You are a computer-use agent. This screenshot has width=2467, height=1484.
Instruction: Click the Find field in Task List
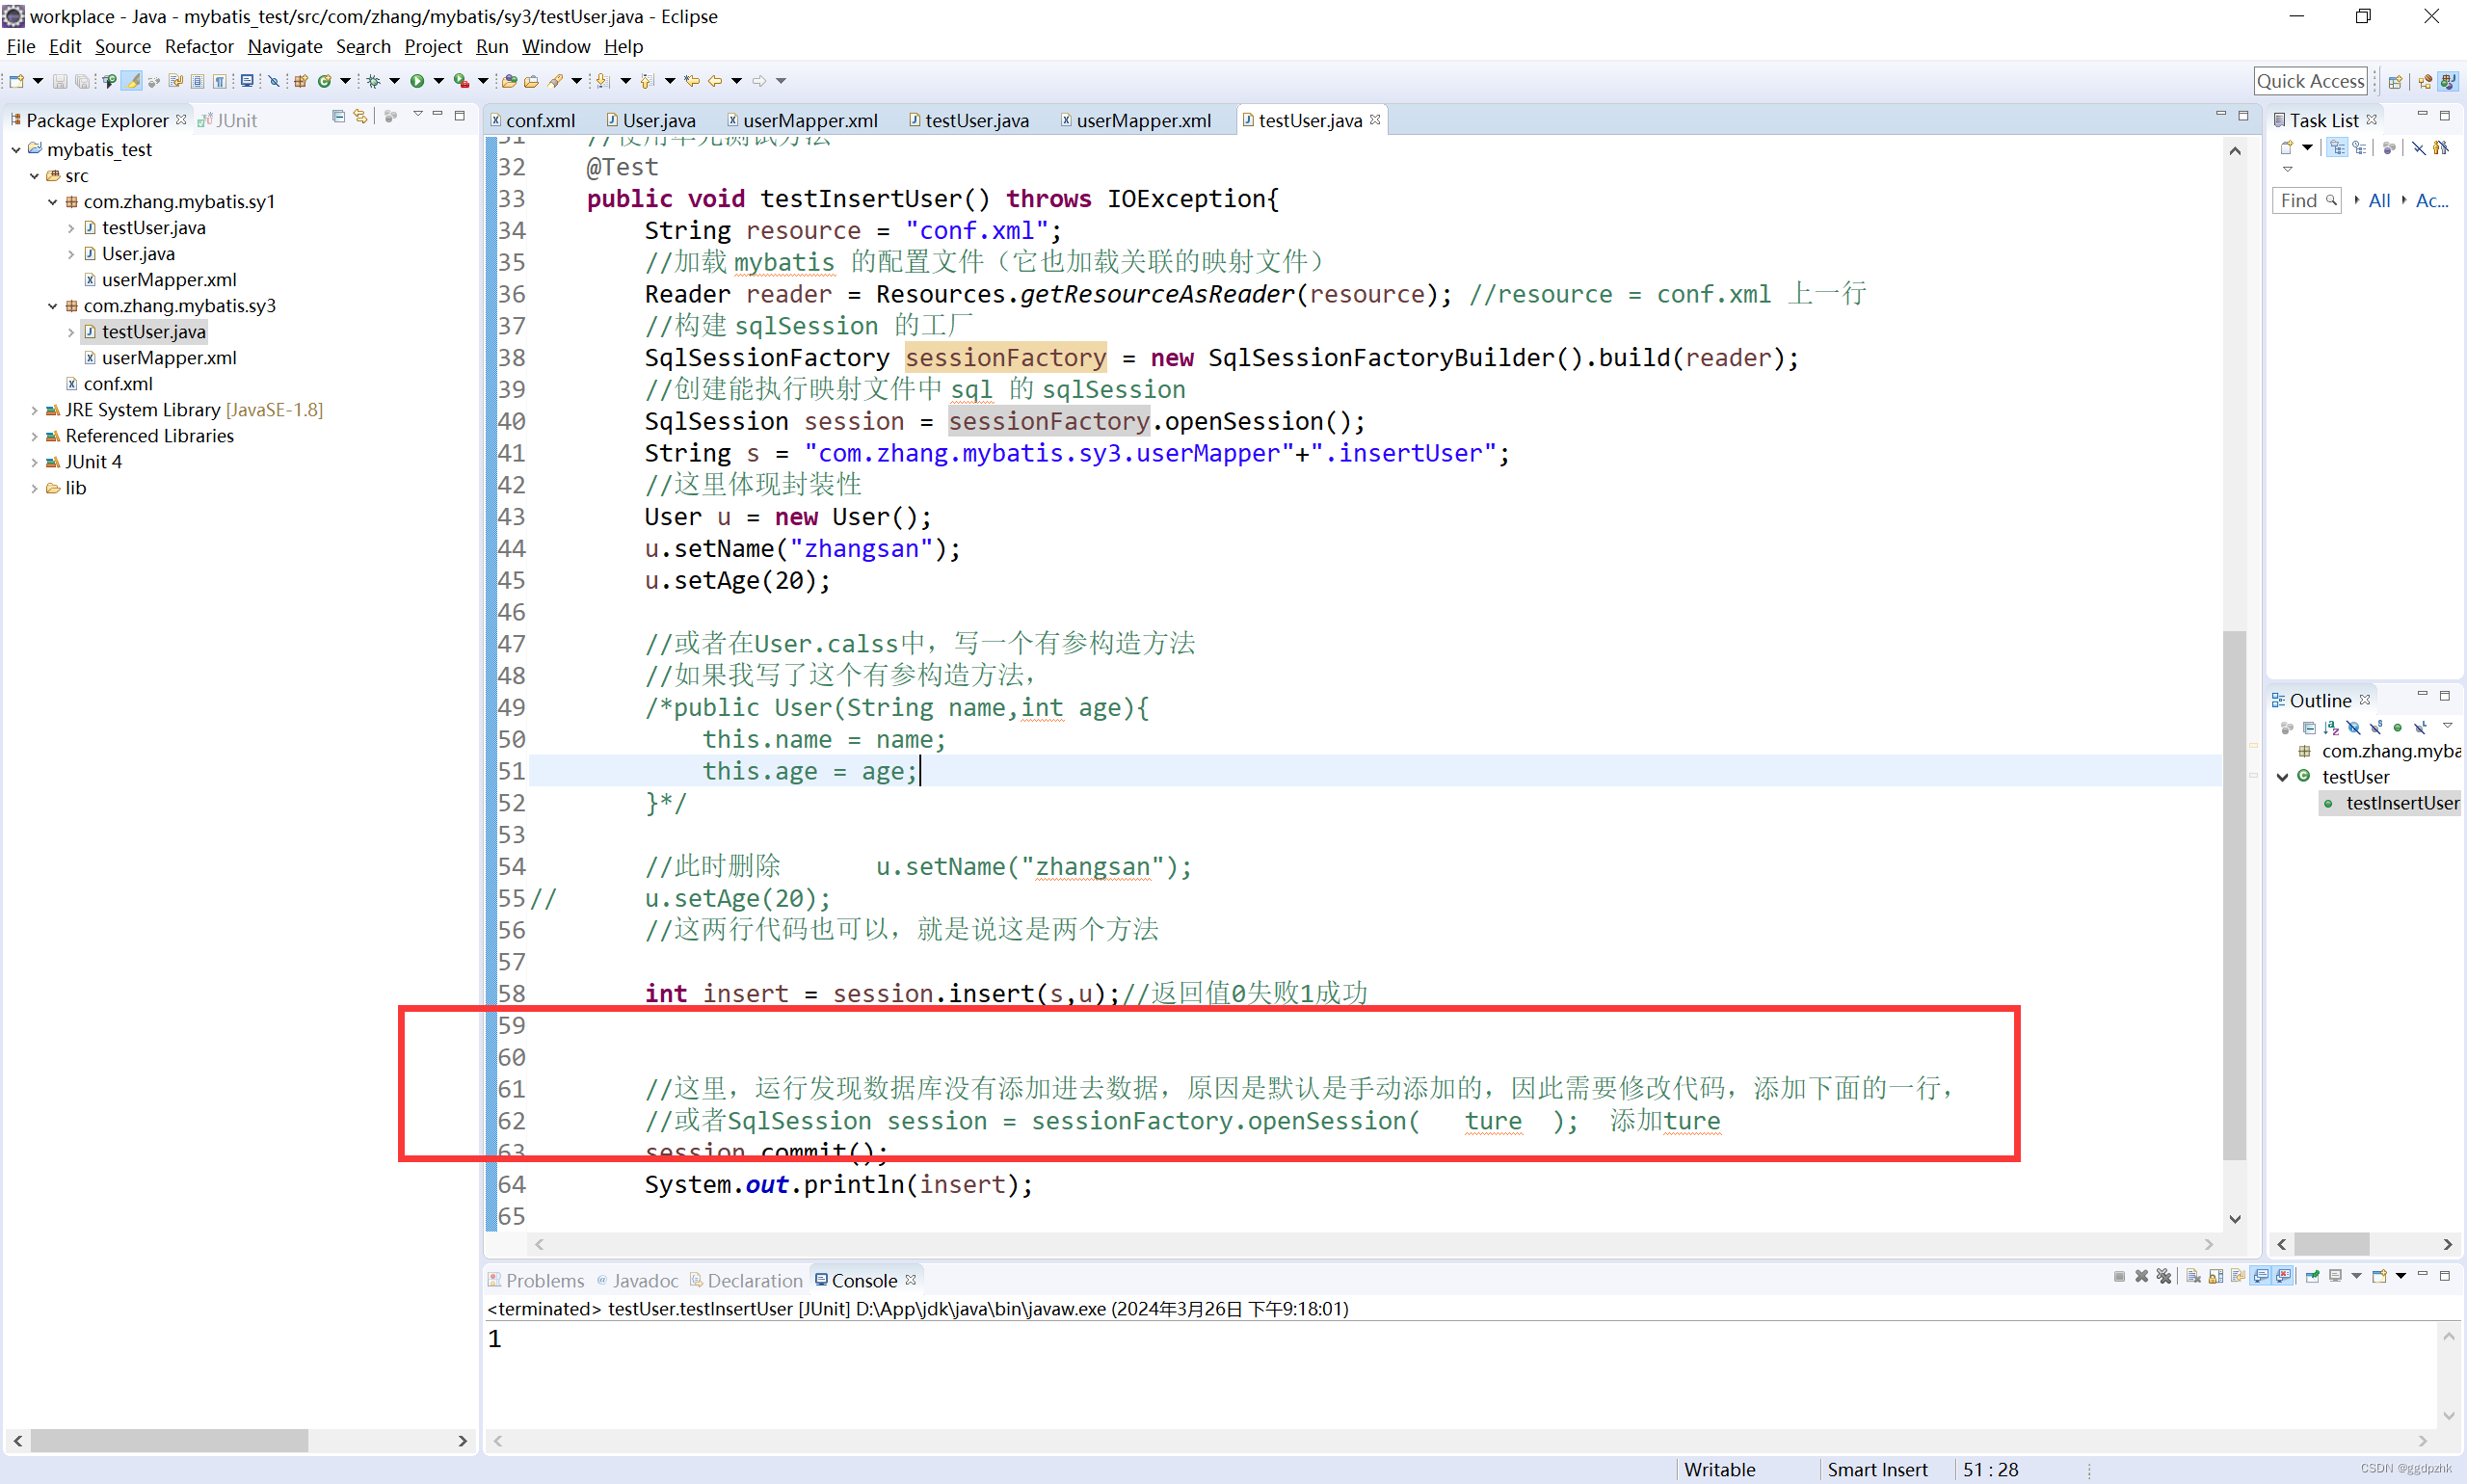click(x=2306, y=200)
